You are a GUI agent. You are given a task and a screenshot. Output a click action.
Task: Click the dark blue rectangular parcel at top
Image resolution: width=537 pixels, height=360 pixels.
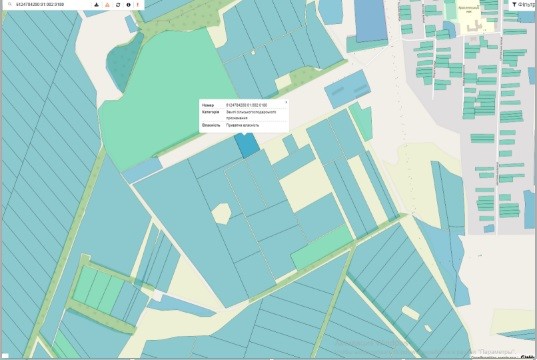tap(371, 20)
